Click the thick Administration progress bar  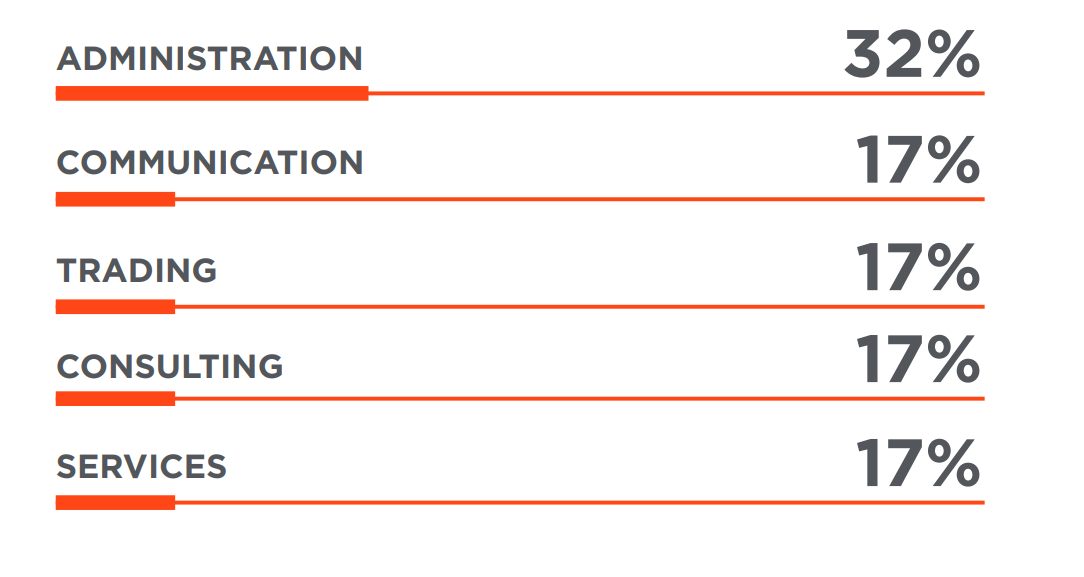point(212,93)
